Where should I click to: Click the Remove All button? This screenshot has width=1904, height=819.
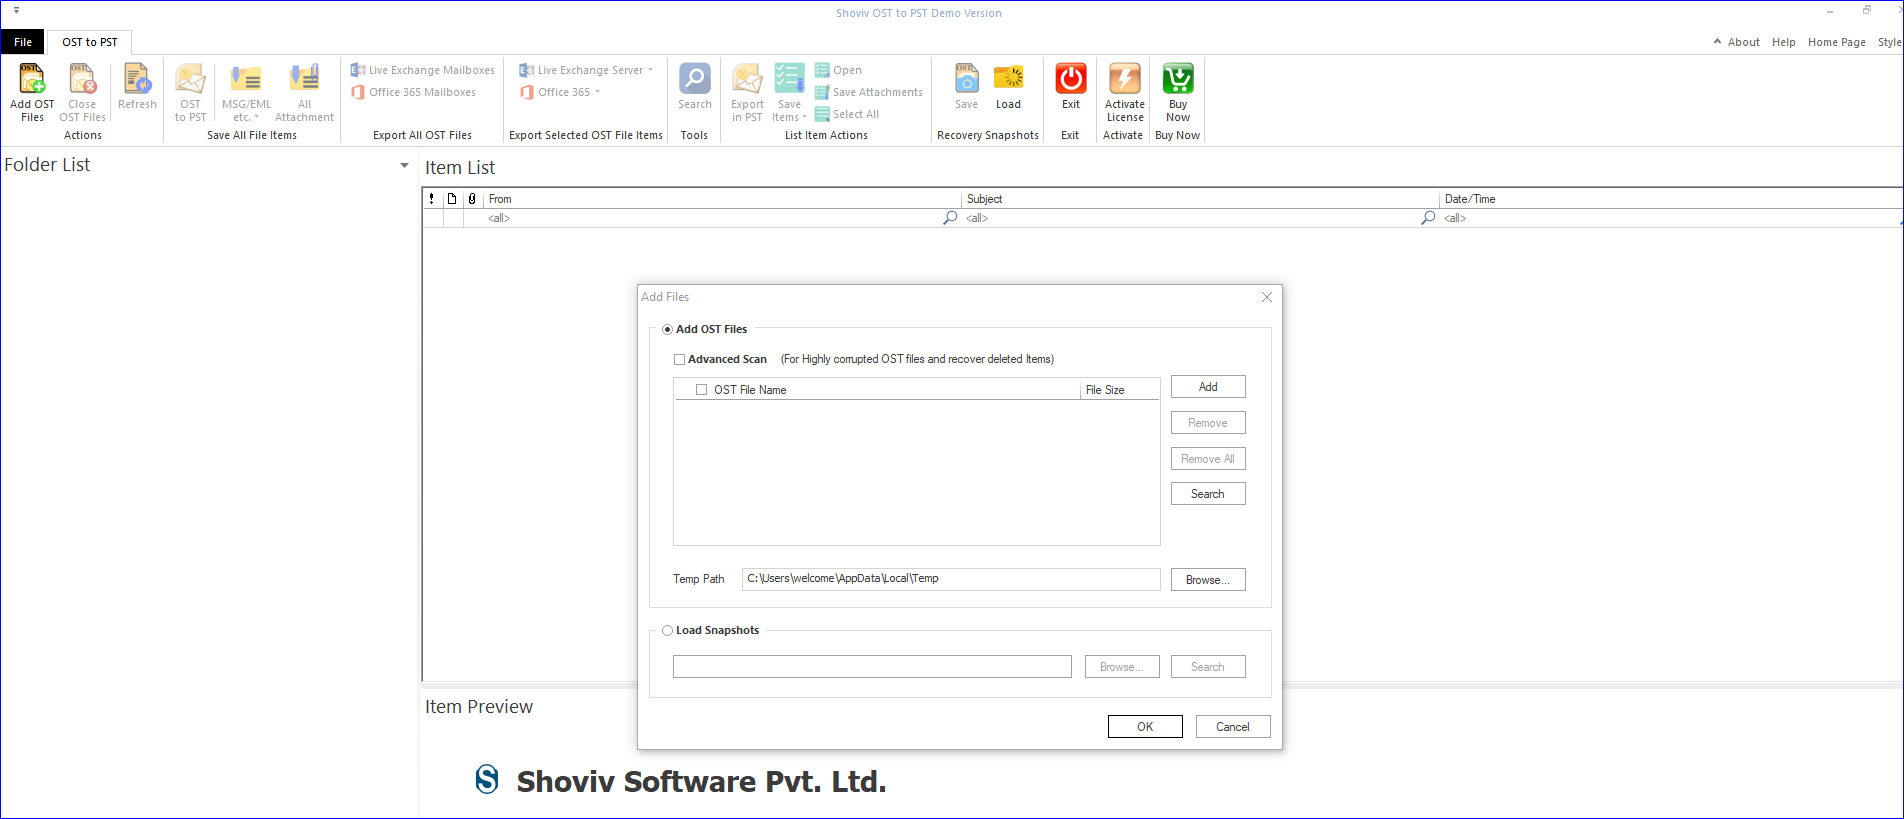(1208, 459)
